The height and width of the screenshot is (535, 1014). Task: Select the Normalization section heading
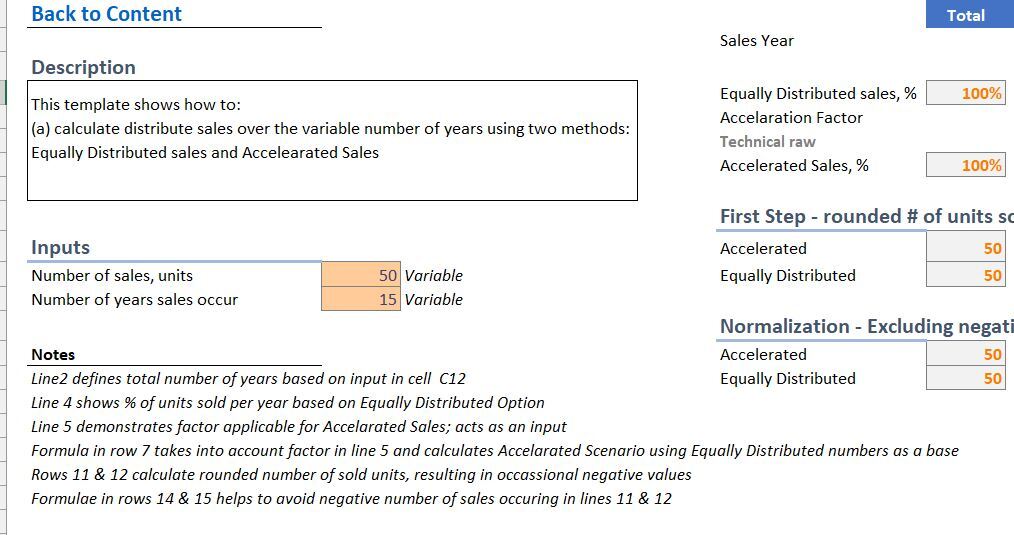[867, 326]
